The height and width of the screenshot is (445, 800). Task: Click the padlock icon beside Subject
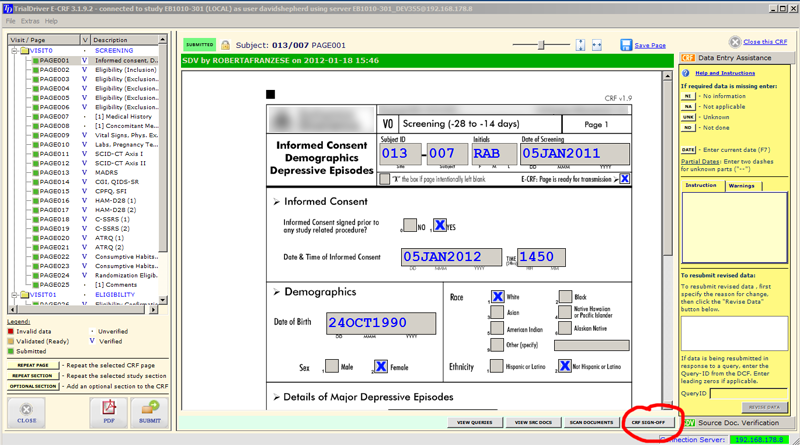225,45
